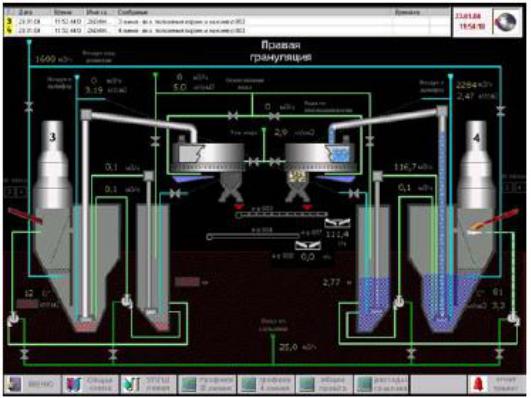Viewport: 531px width, 398px height.
Task: Select alarm row numbered 4
Action: pos(228,30)
